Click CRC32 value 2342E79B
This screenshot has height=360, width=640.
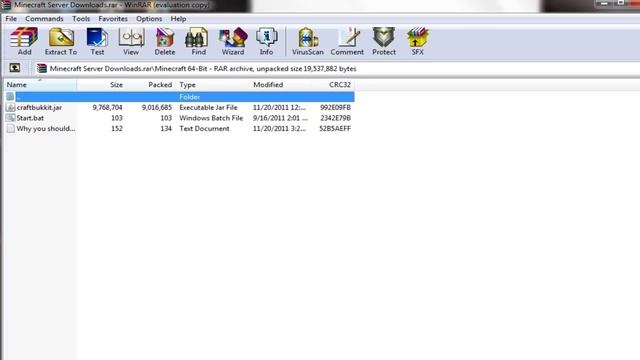tap(335, 118)
